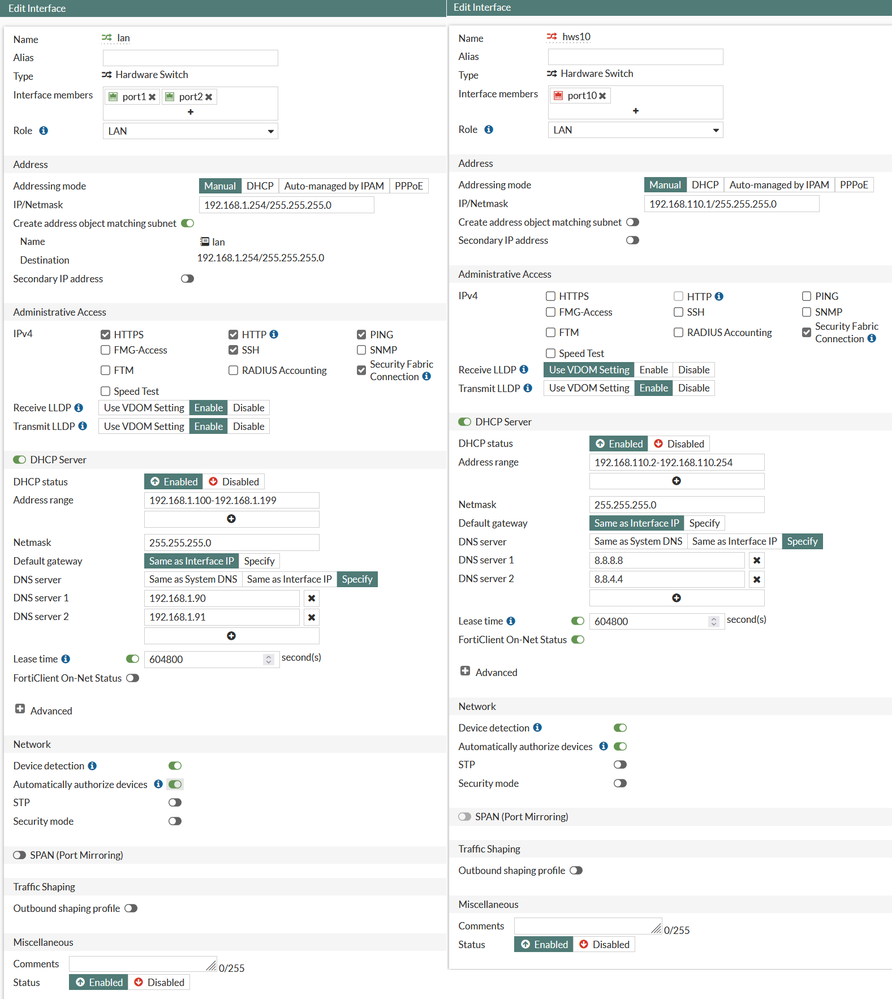This screenshot has width=892, height=999.
Task: Set lan DNS server to Same as System DNS
Action: [192, 579]
